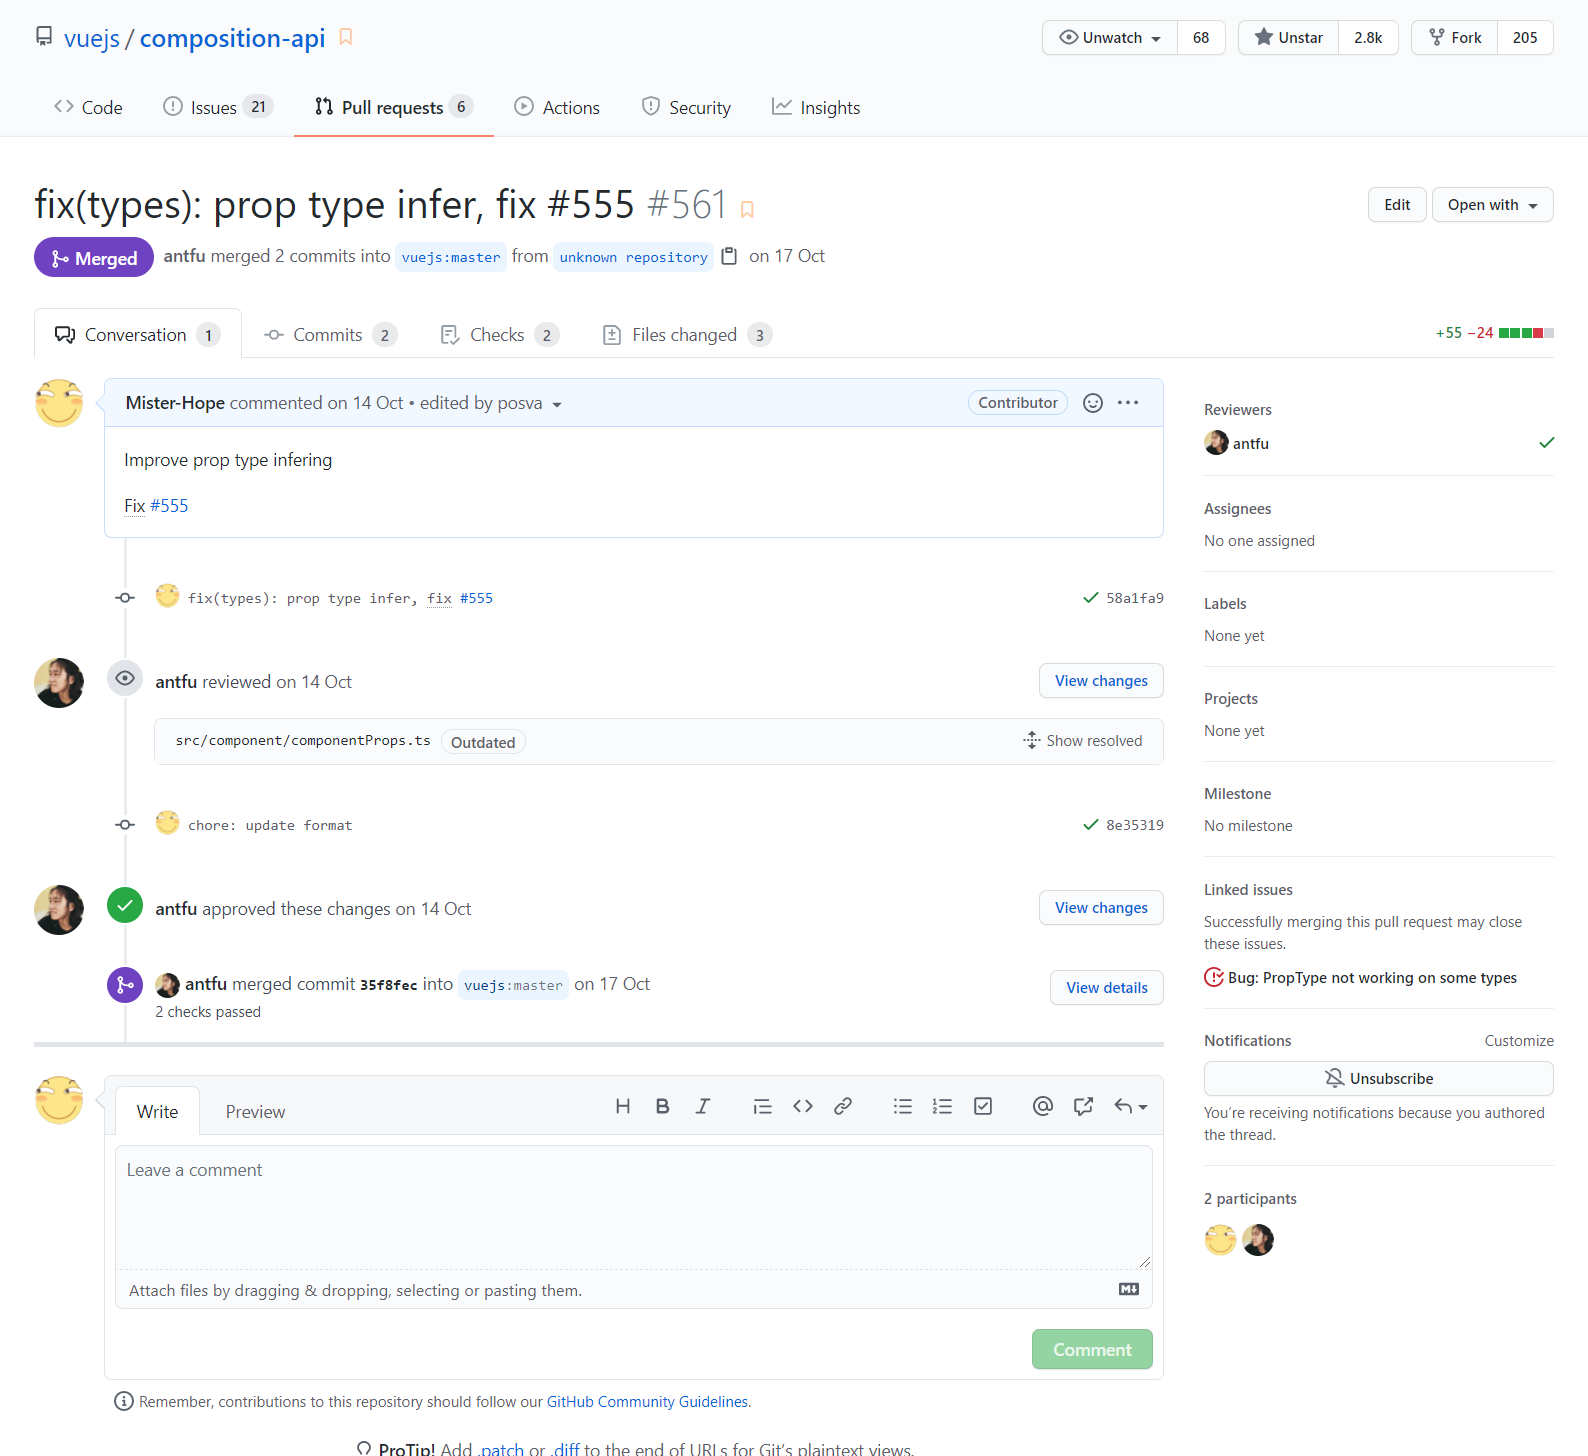Click View changes on antfu's review

click(1101, 681)
